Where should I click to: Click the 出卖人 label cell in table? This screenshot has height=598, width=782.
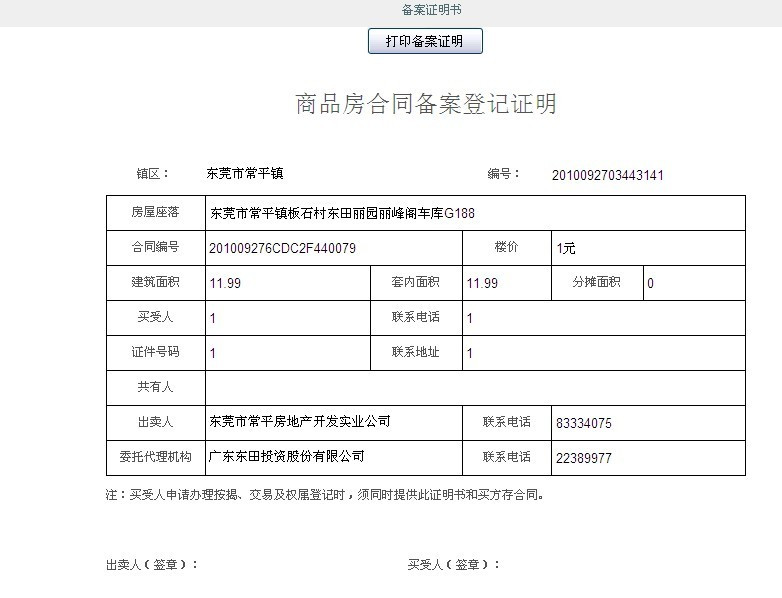156,422
